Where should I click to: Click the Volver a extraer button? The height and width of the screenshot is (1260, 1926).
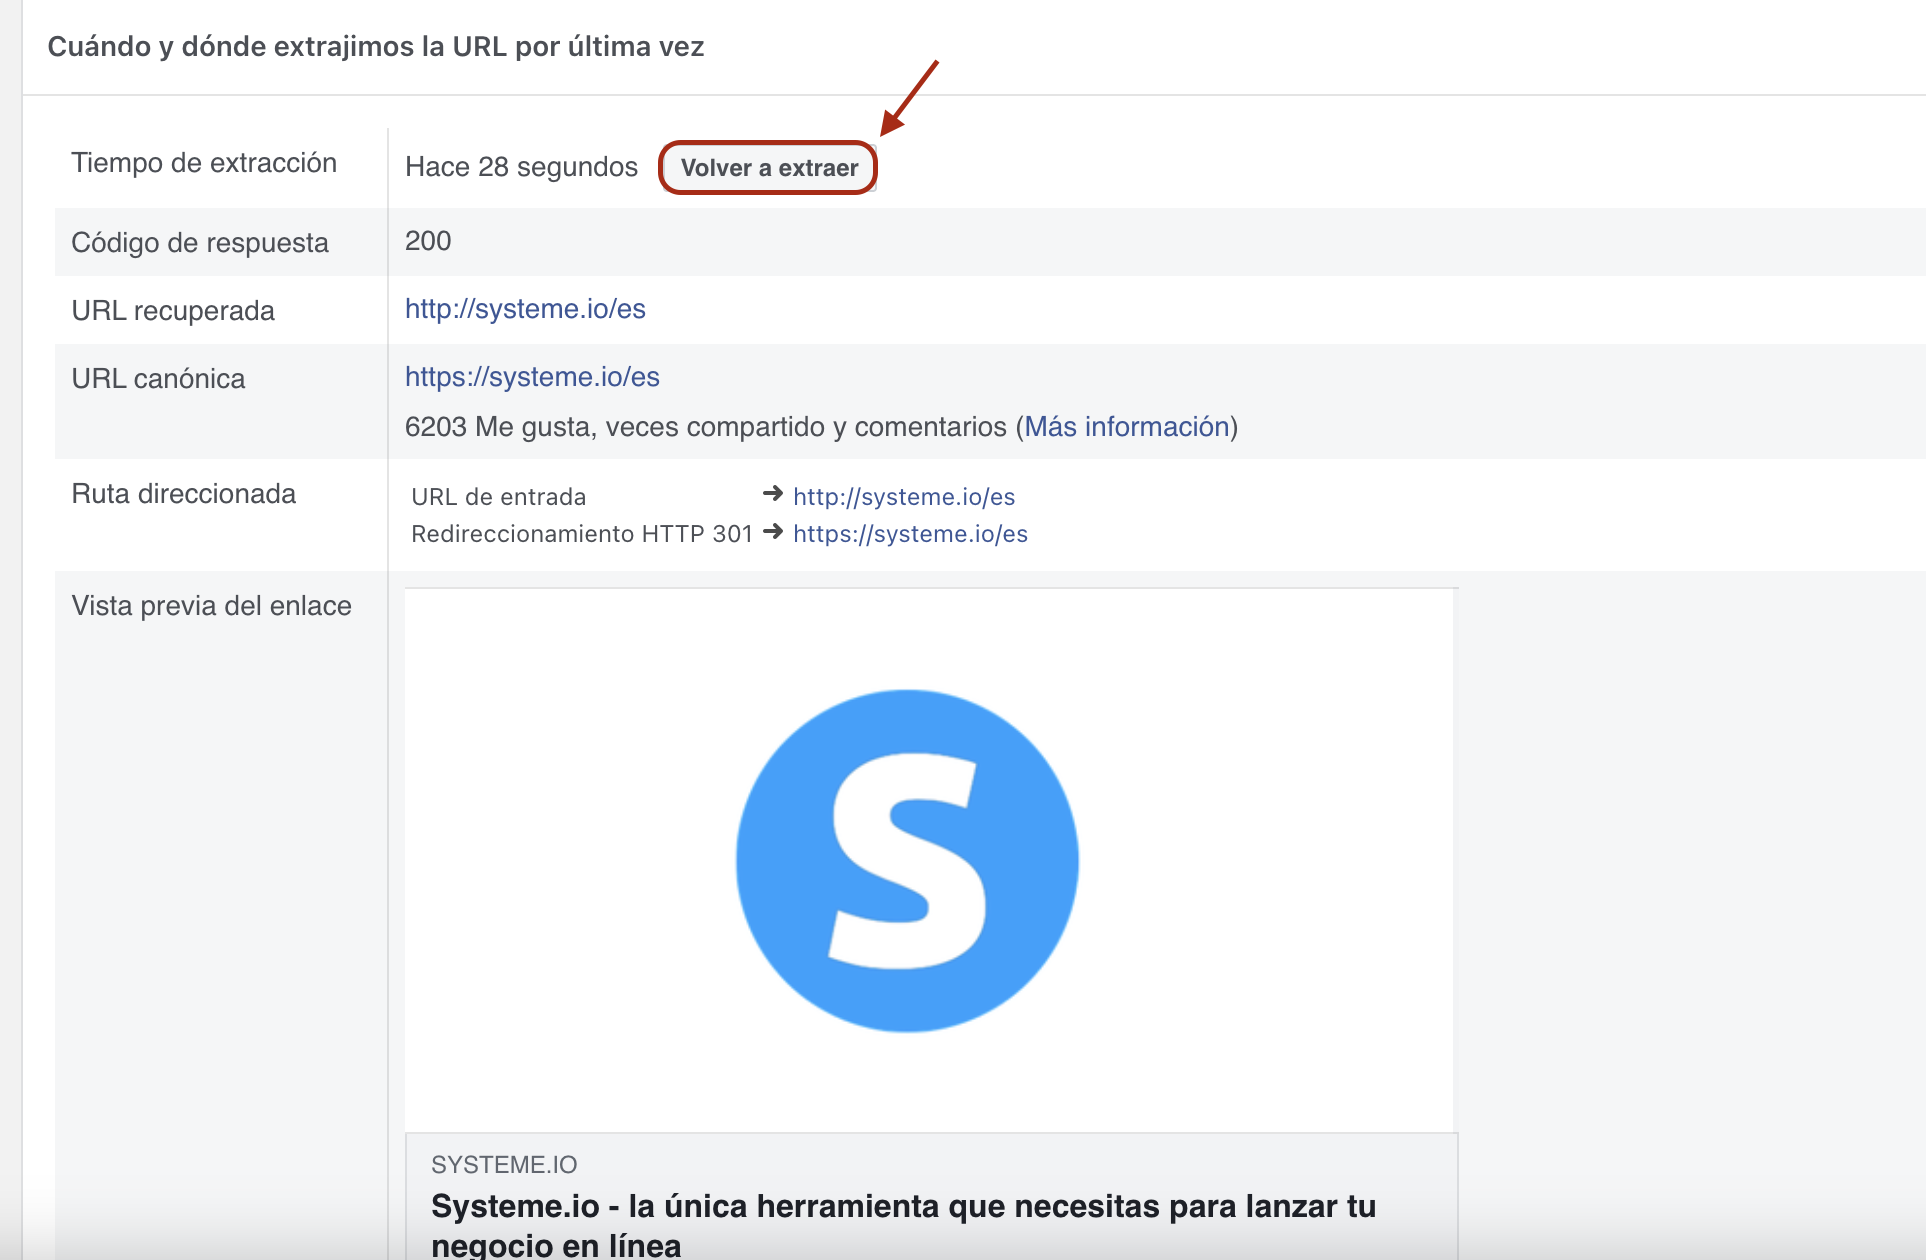pos(768,168)
